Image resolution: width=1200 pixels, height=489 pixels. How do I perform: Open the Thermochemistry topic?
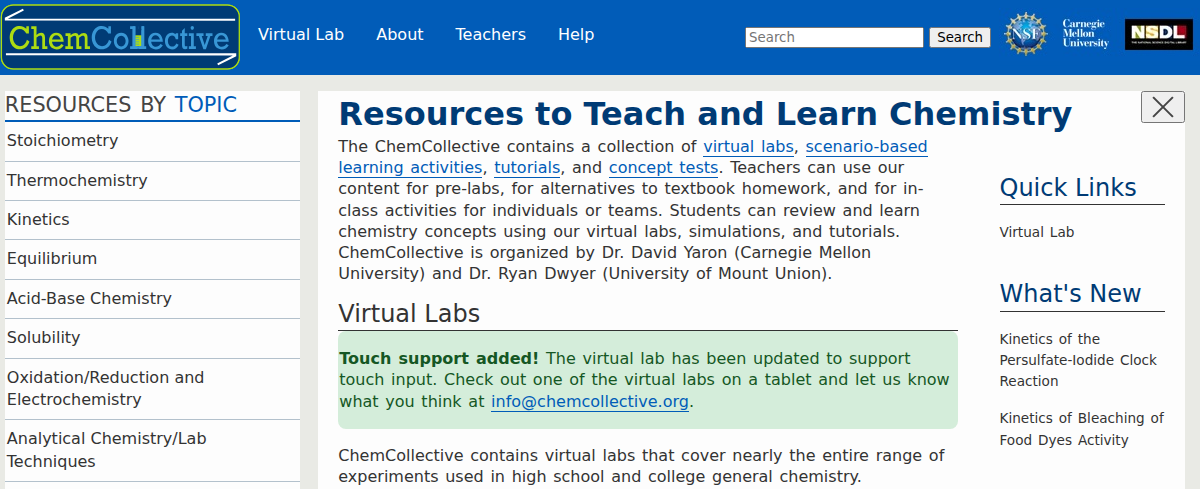point(77,181)
